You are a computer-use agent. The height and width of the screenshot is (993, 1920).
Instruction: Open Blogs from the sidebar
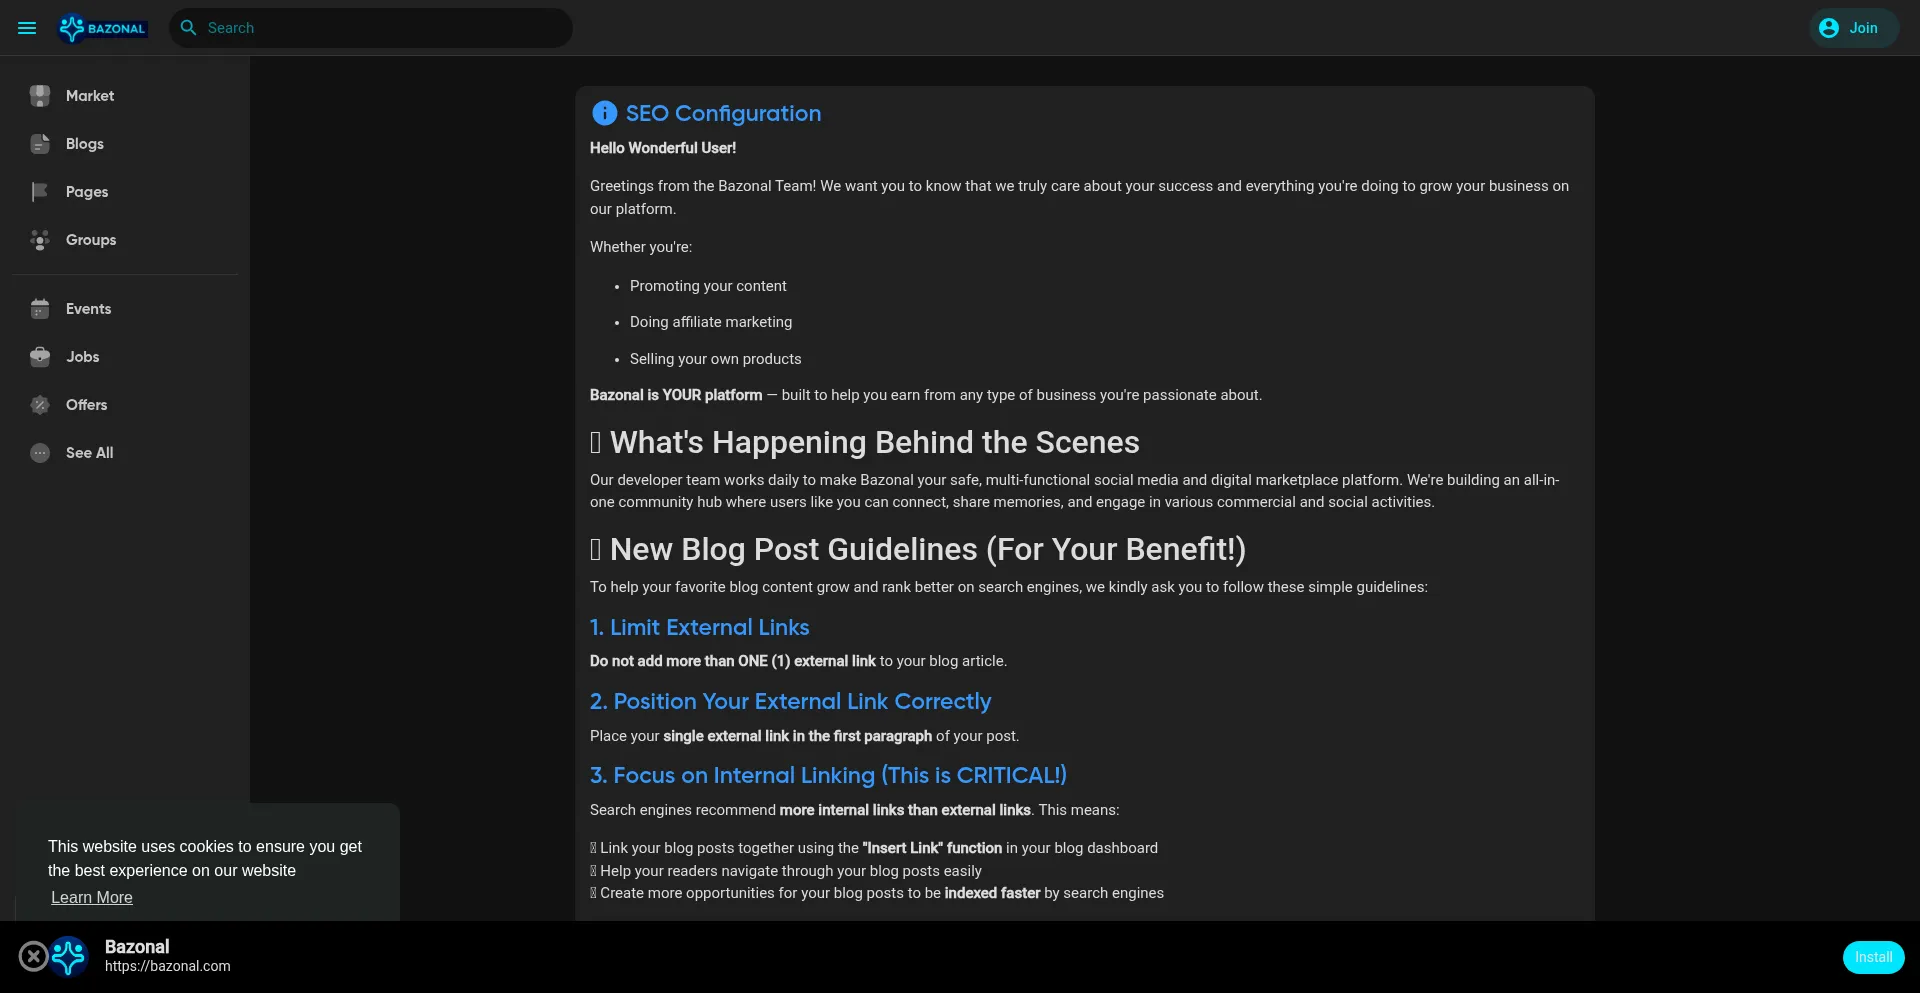click(125, 144)
